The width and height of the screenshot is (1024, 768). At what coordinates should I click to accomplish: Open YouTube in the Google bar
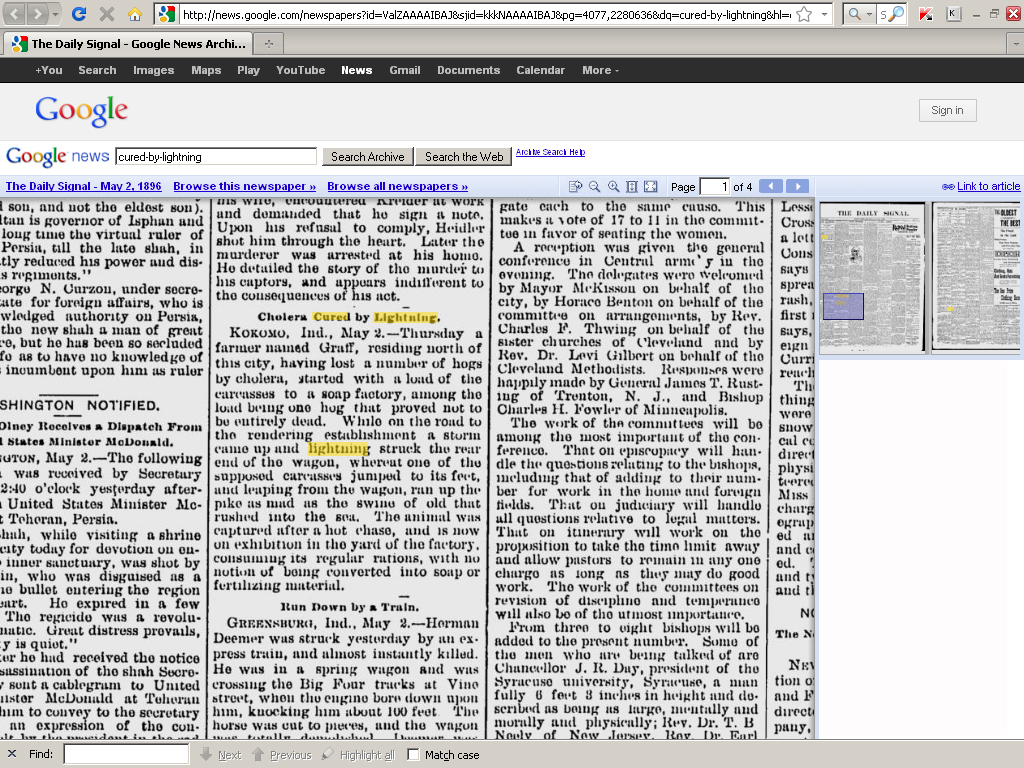coord(300,70)
